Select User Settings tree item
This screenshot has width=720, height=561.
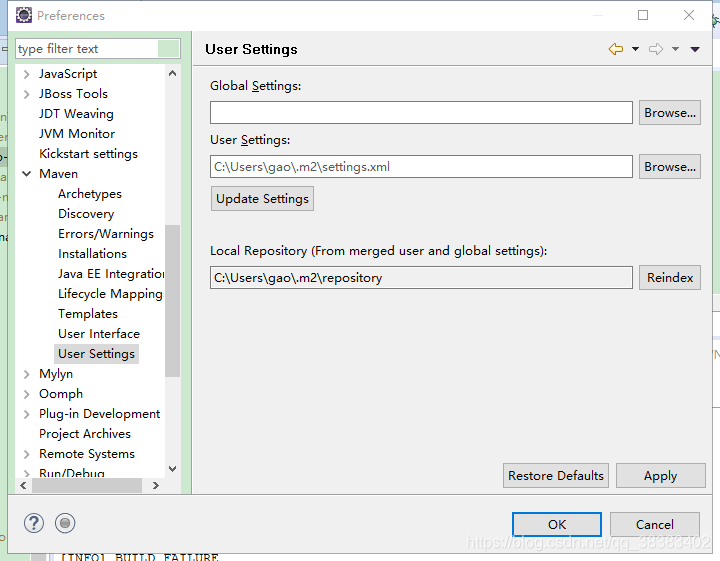(96, 354)
